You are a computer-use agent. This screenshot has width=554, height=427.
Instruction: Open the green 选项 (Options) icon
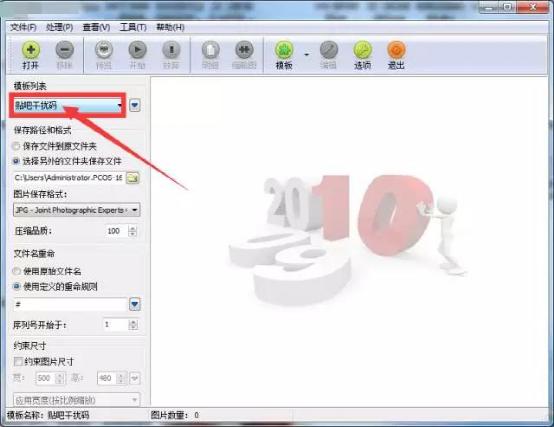tap(363, 49)
